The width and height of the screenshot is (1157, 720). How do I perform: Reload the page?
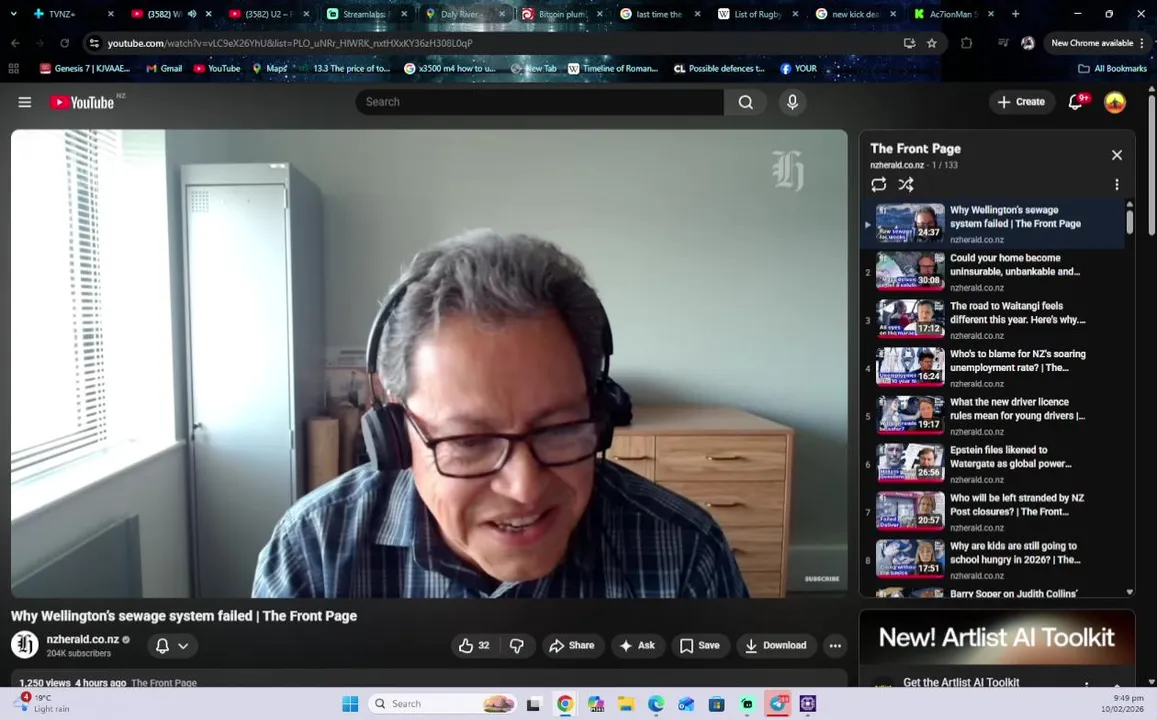65,43
